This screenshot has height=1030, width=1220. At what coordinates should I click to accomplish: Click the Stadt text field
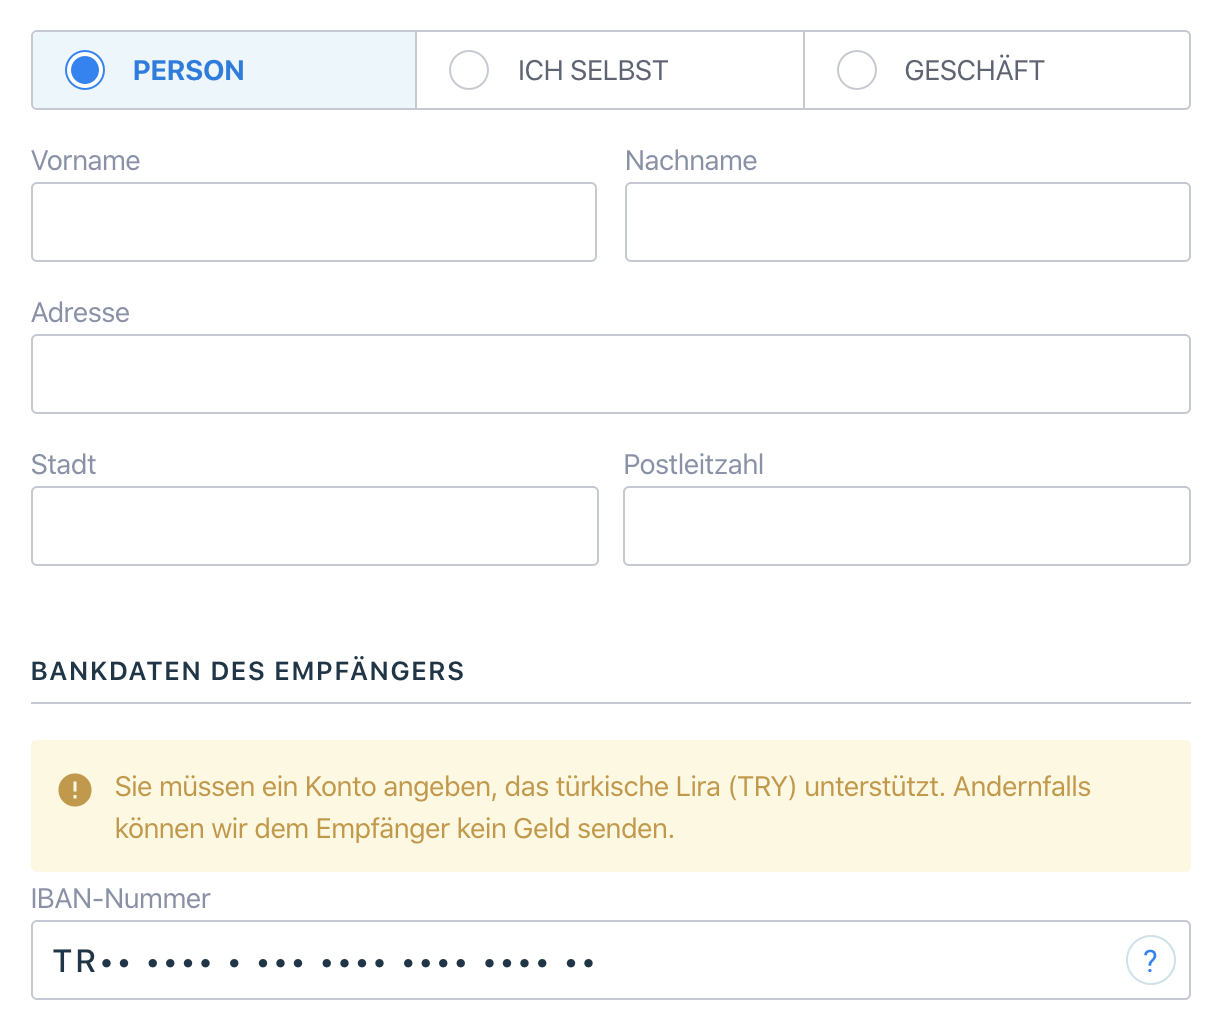tap(314, 526)
